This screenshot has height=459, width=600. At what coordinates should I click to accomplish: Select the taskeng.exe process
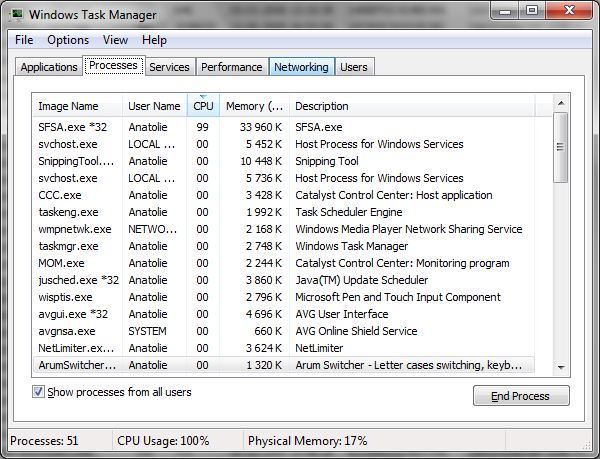point(283,212)
